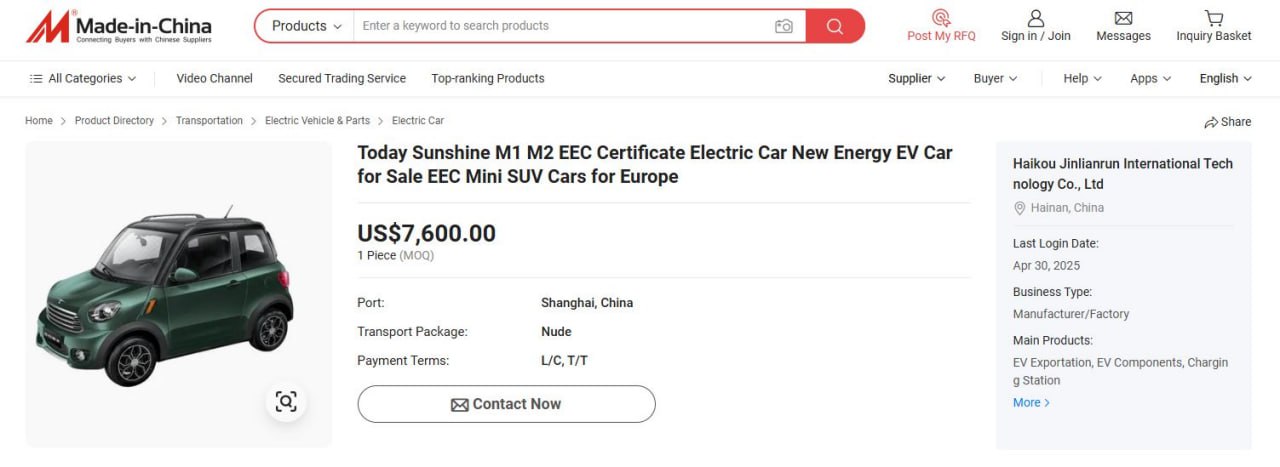
Task: Expand the Supplier dropdown
Action: [x=916, y=78]
